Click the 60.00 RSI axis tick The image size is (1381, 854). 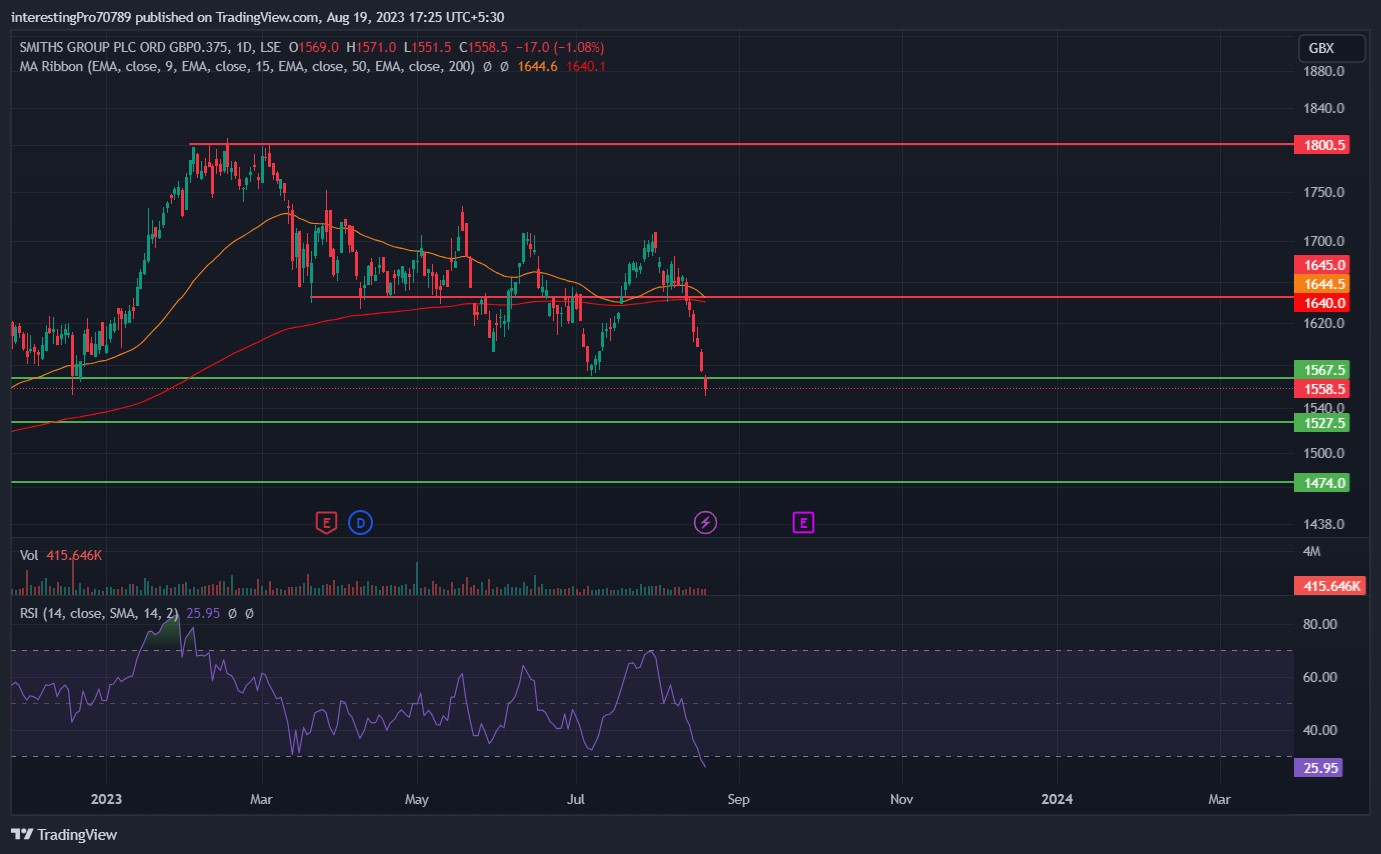[1321, 677]
